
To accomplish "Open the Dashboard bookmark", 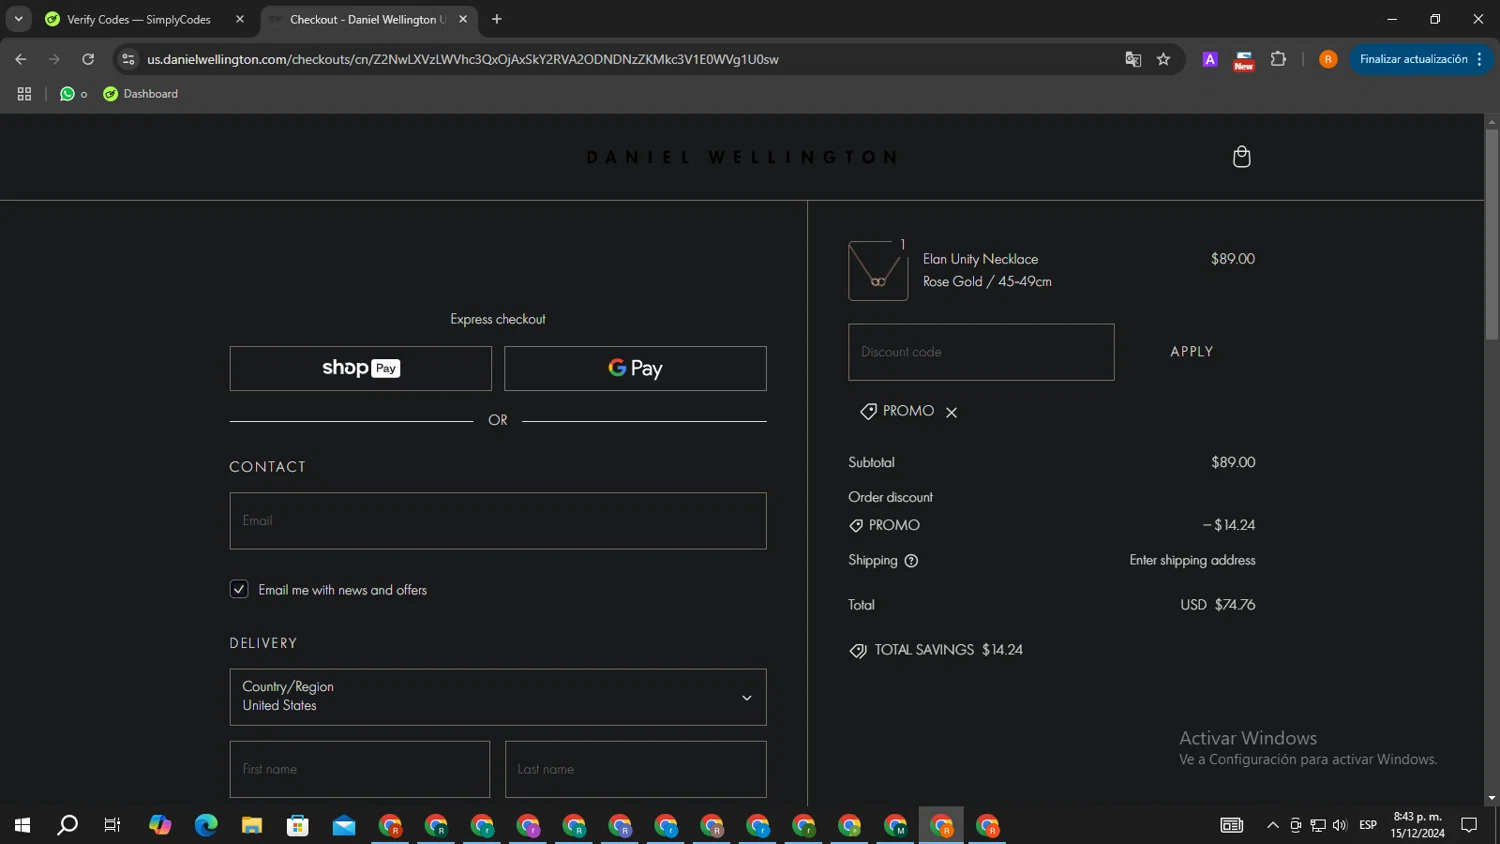I will click(x=141, y=94).
